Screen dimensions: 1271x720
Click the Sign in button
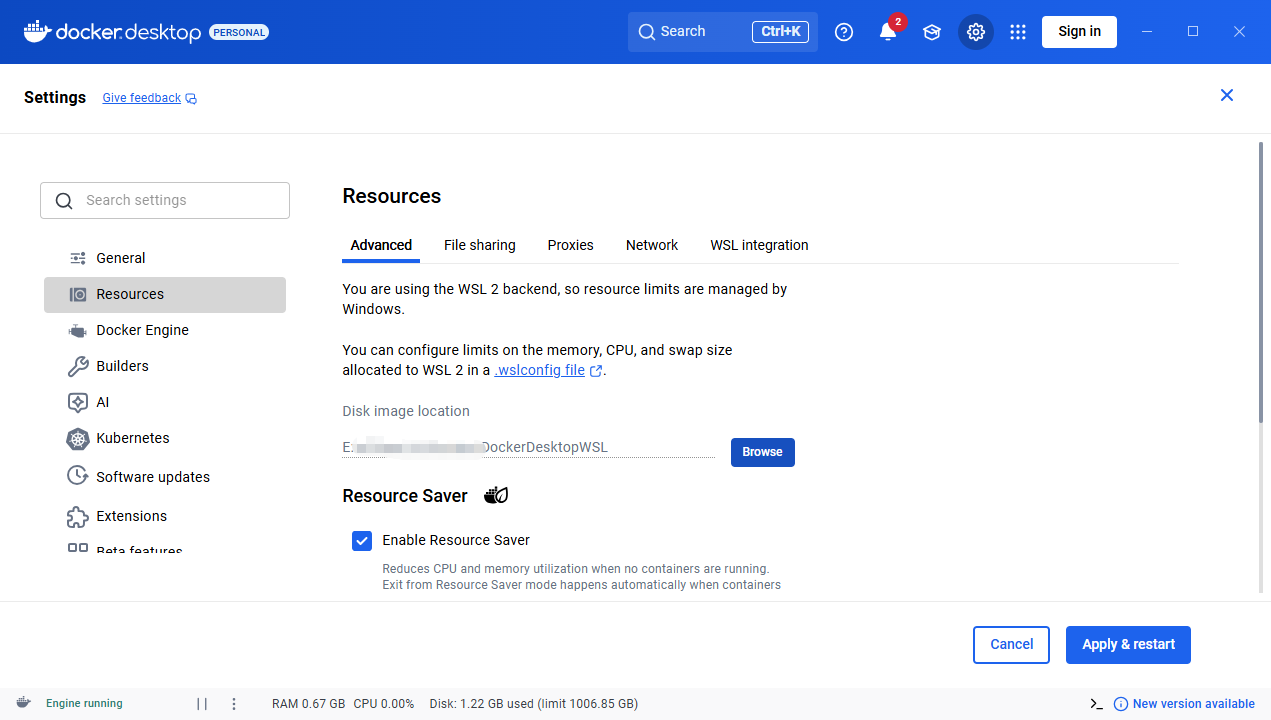tap(1079, 32)
